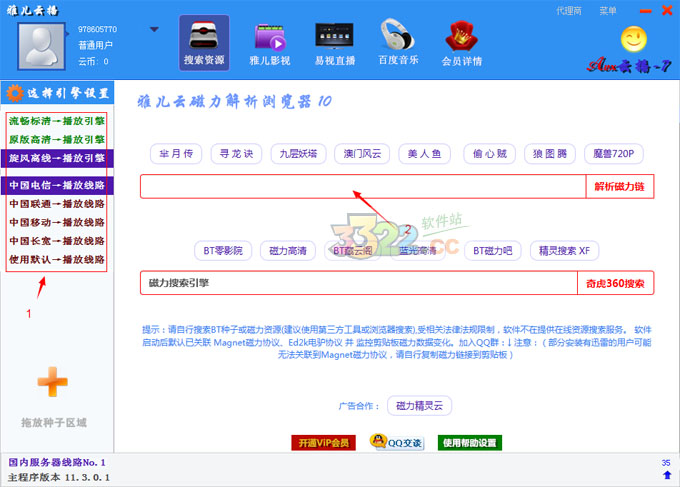Click the red 开通VIP会员 button
Screen dimensions: 680x487
pos(324,443)
